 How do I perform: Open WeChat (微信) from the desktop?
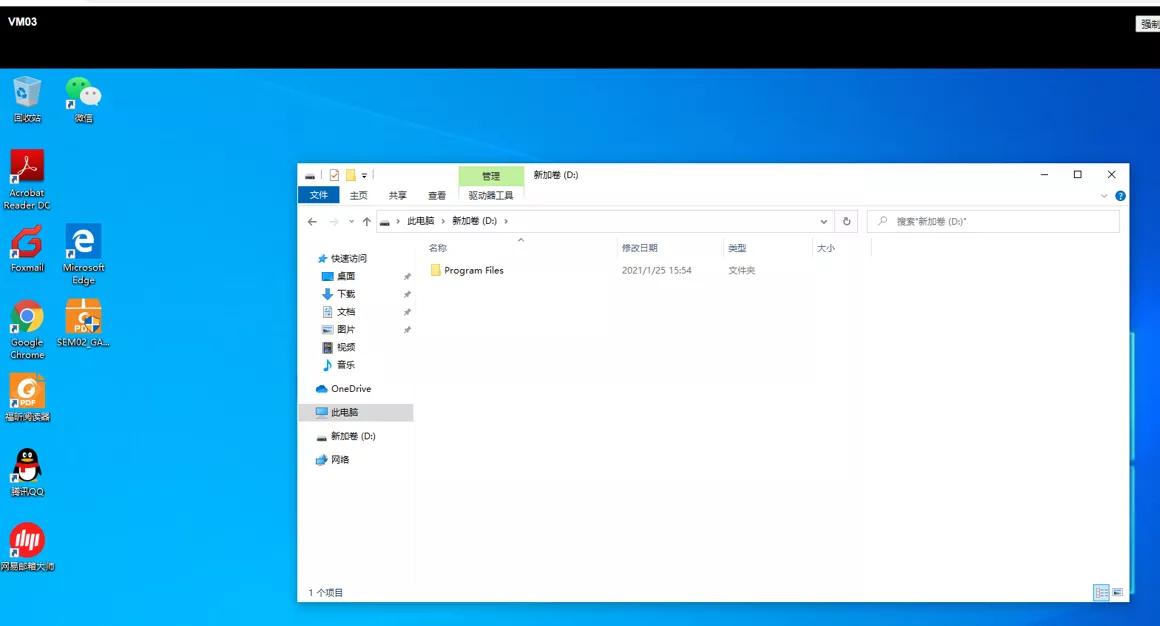pyautogui.click(x=83, y=90)
